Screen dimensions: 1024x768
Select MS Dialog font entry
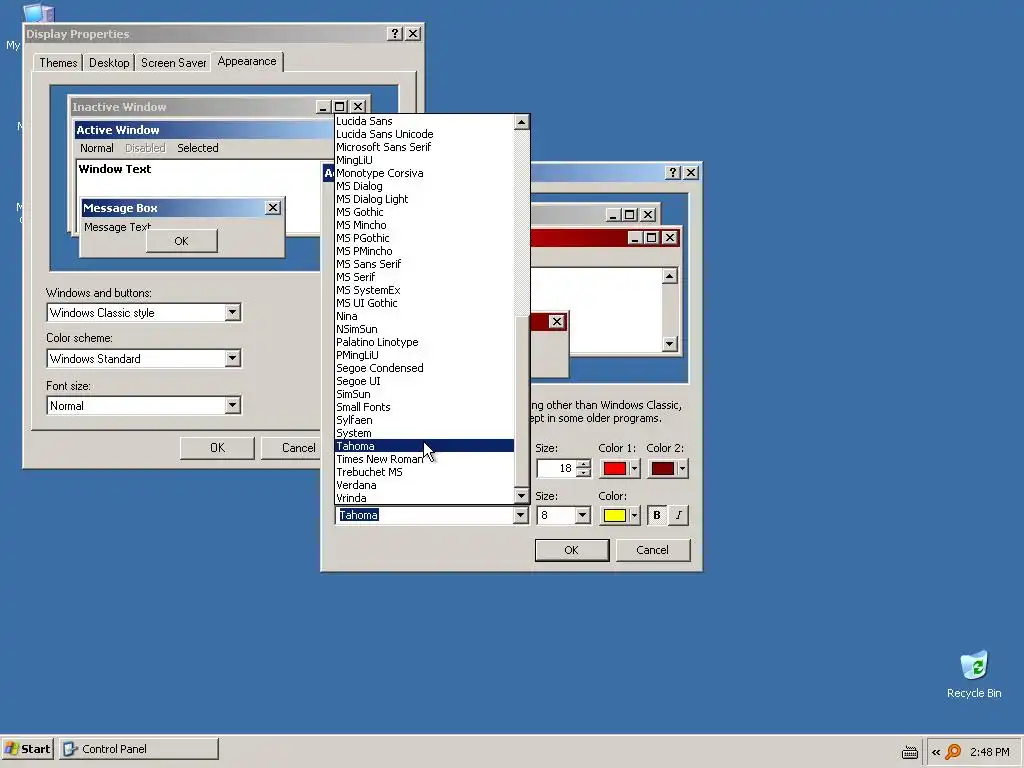click(424, 186)
